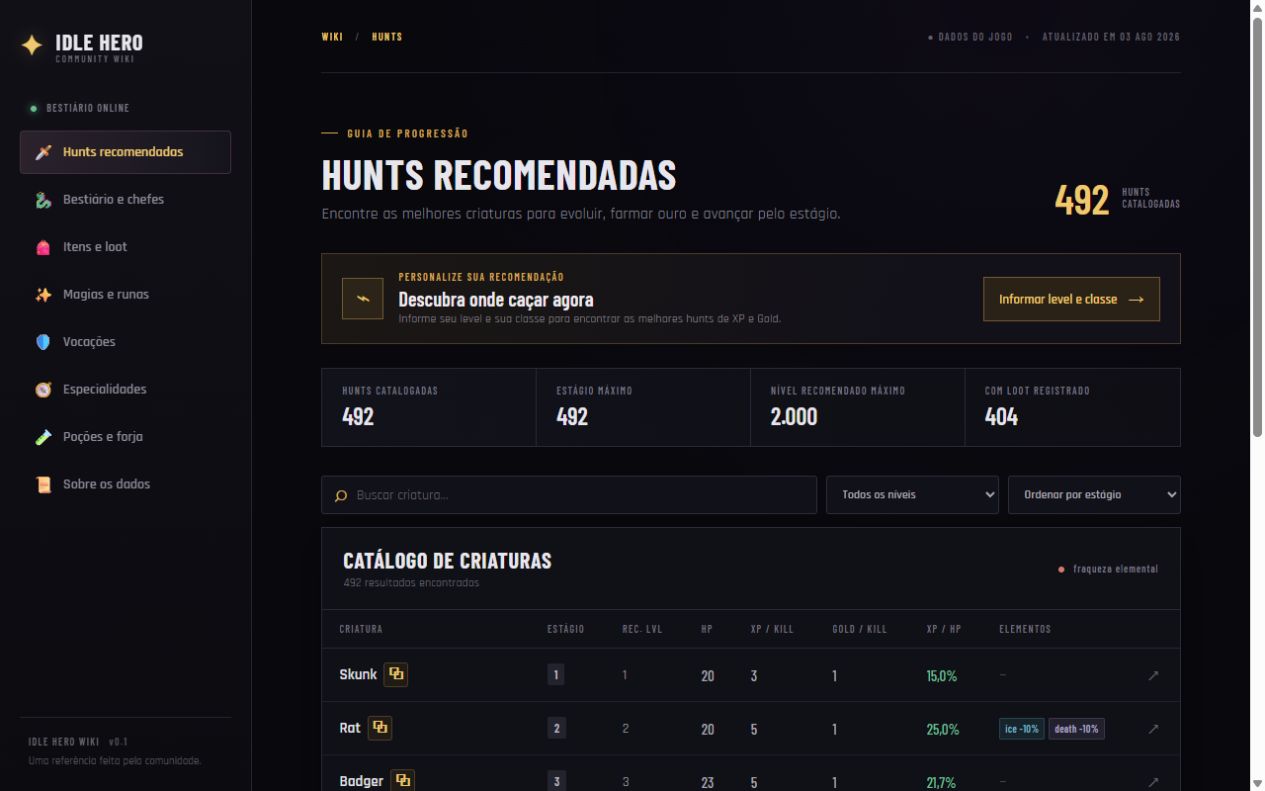Click the Com loot registrado 404 stat
The width and height of the screenshot is (1265, 791).
click(1072, 407)
